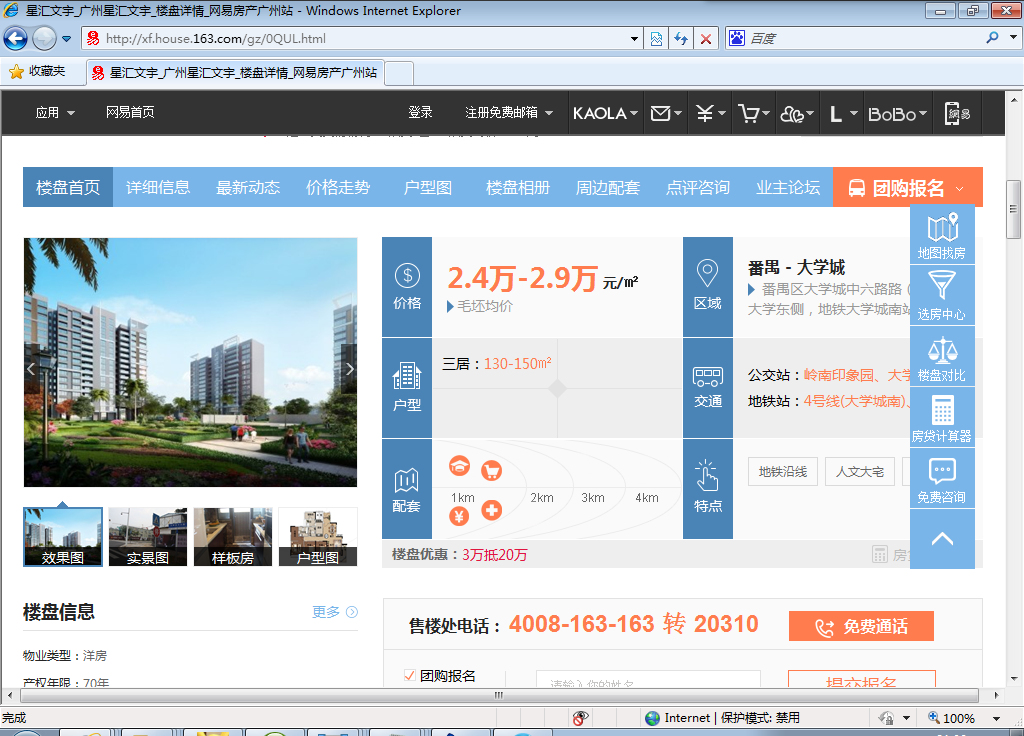1024x736 pixels.
Task: Click the back-to-top arrow in sidebar
Action: point(942,539)
